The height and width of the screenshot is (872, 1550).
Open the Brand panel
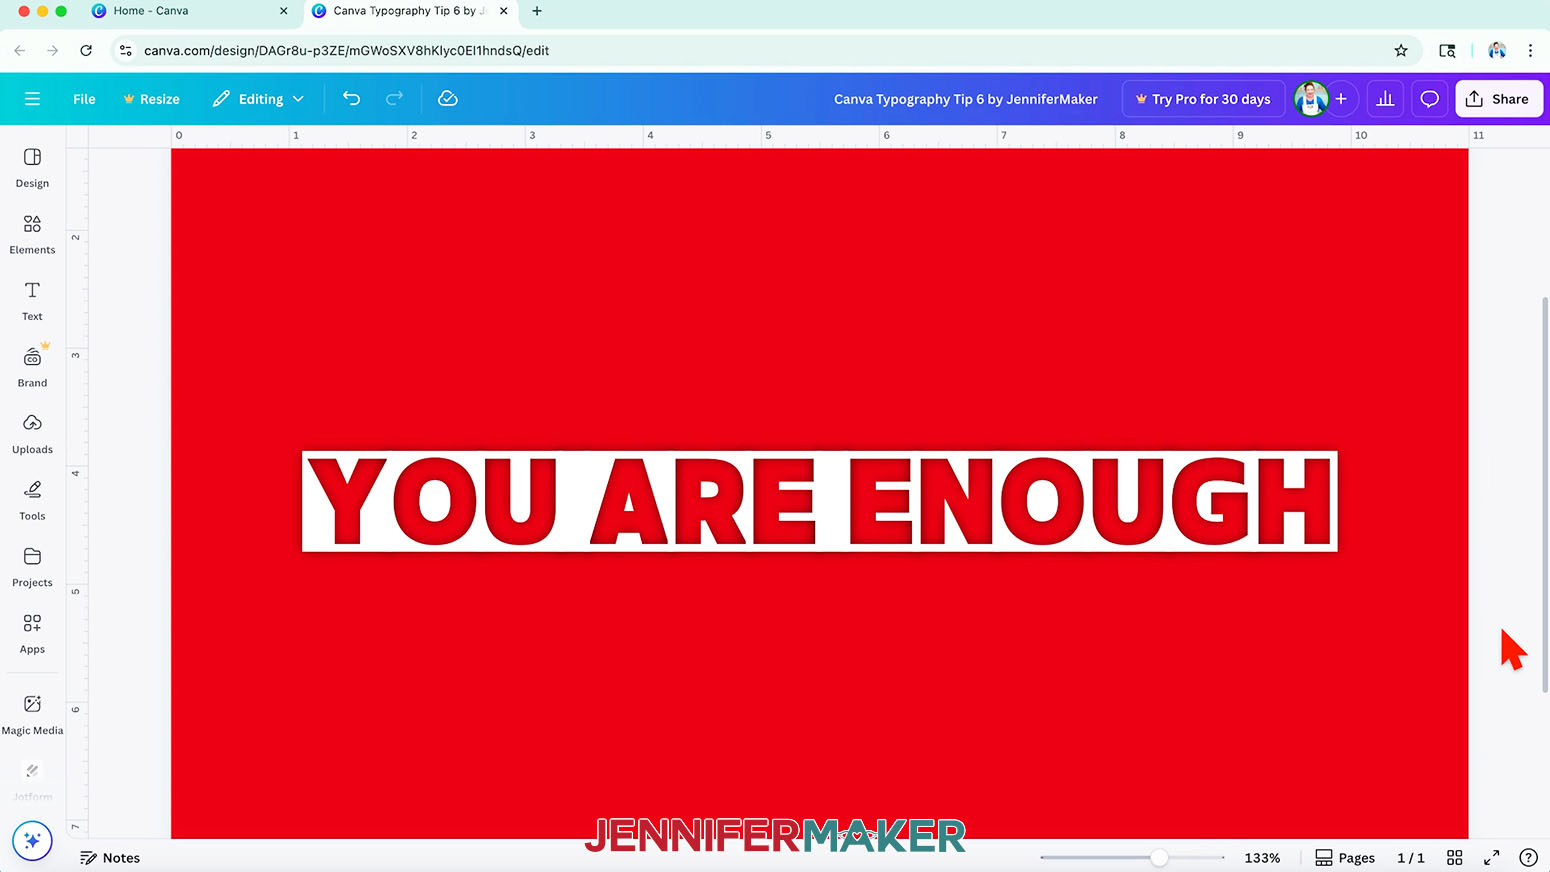(x=32, y=368)
